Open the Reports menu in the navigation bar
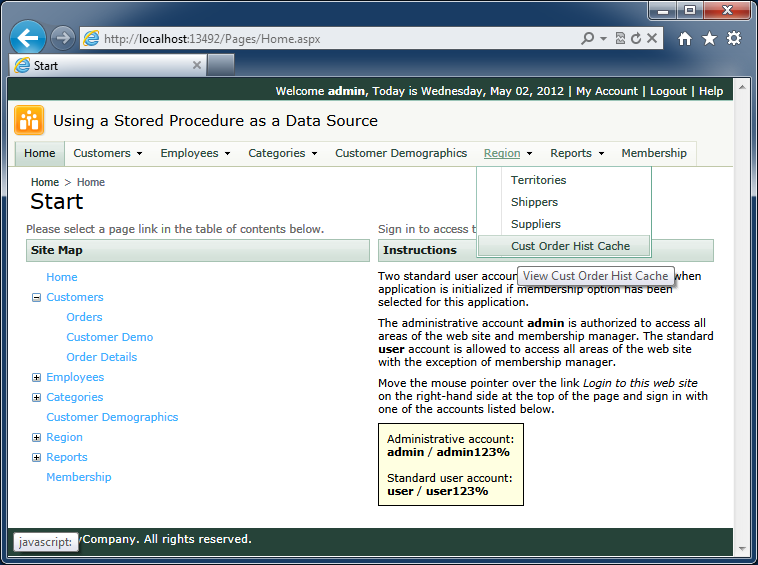Image resolution: width=758 pixels, height=565 pixels. (577, 153)
